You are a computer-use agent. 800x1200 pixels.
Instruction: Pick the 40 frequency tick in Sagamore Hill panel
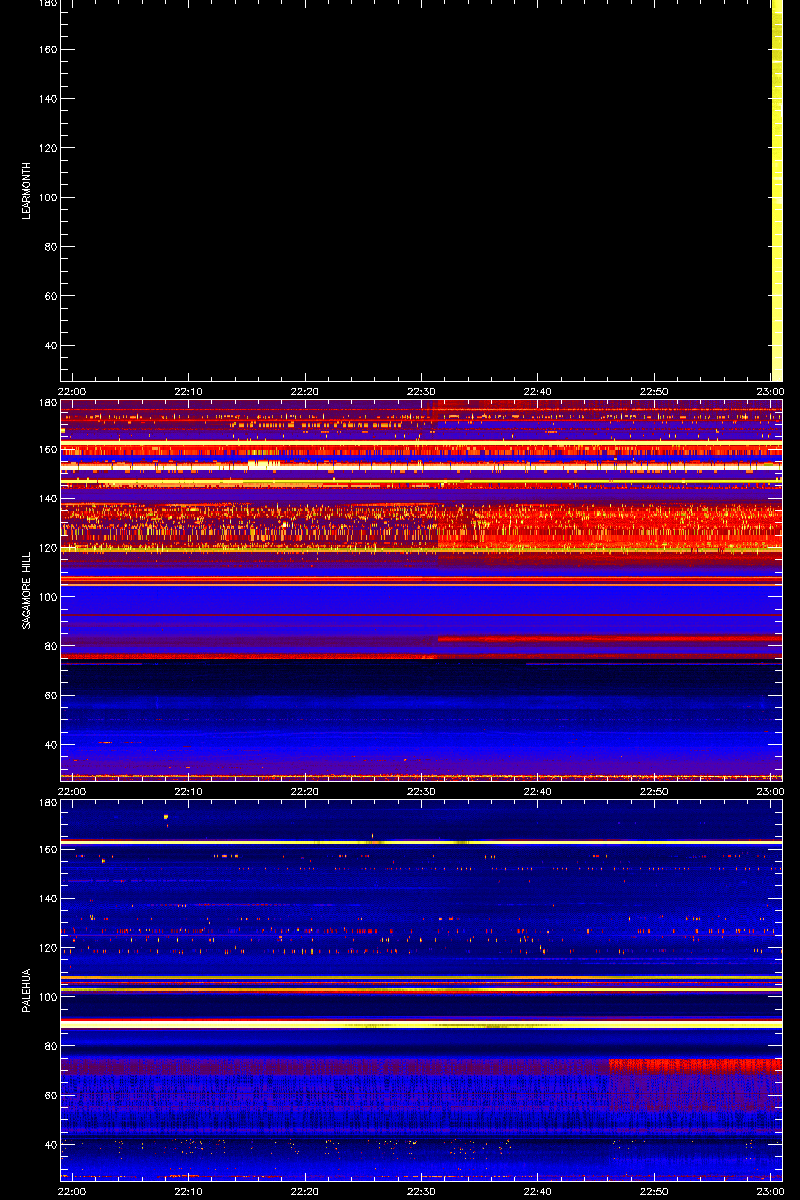52,745
